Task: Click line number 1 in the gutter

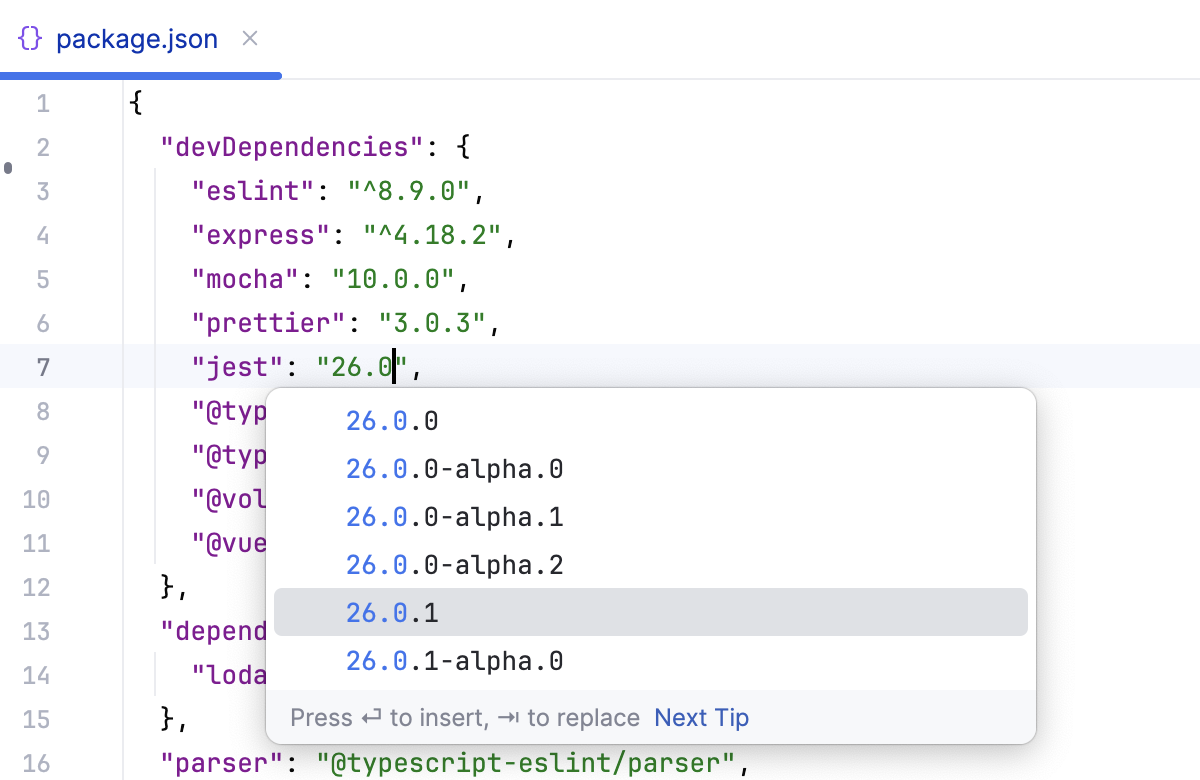Action: point(42,102)
